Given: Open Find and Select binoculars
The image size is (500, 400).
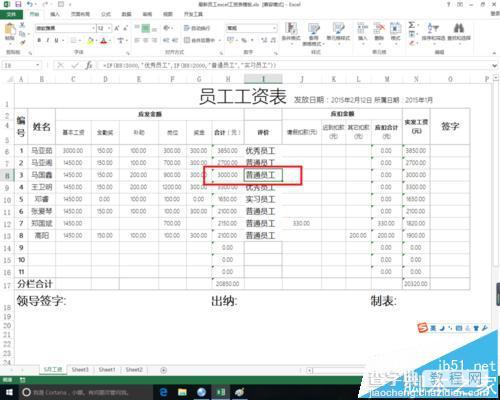Looking at the screenshot, I should click(459, 32).
